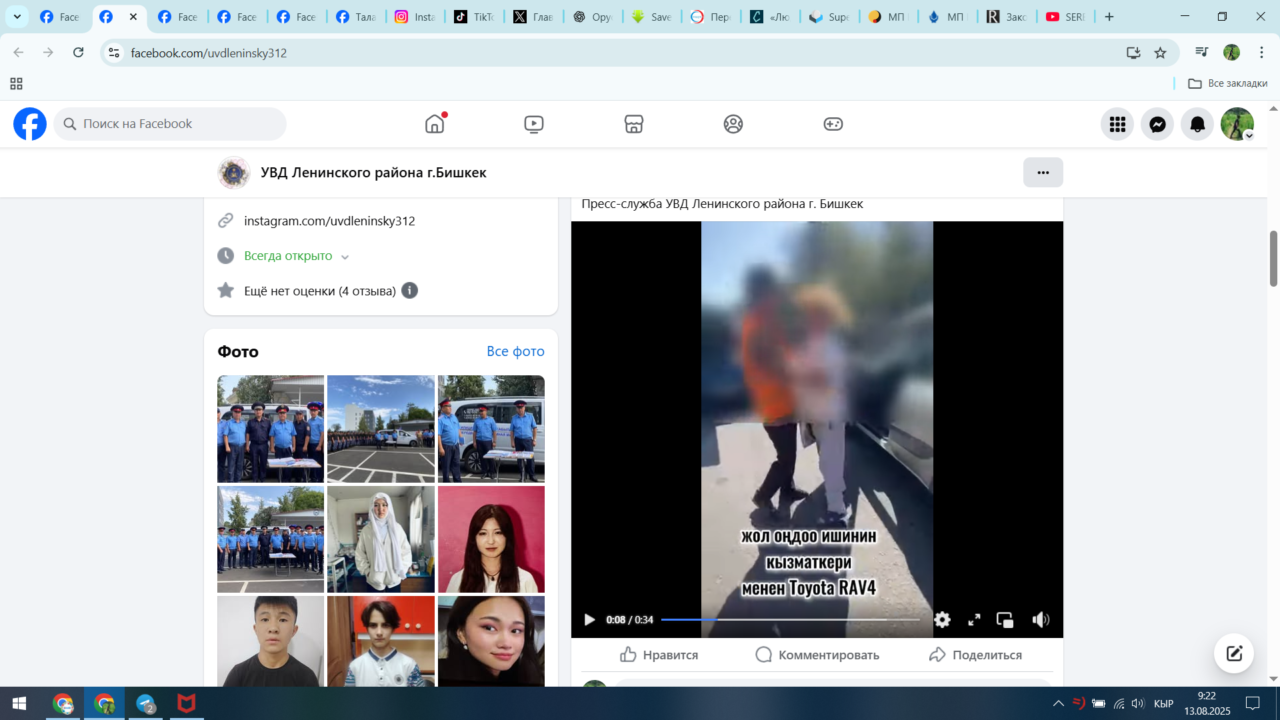Viewport: 1280px width, 720px height.
Task: Open the Facebook Gaming icon
Action: click(x=833, y=124)
